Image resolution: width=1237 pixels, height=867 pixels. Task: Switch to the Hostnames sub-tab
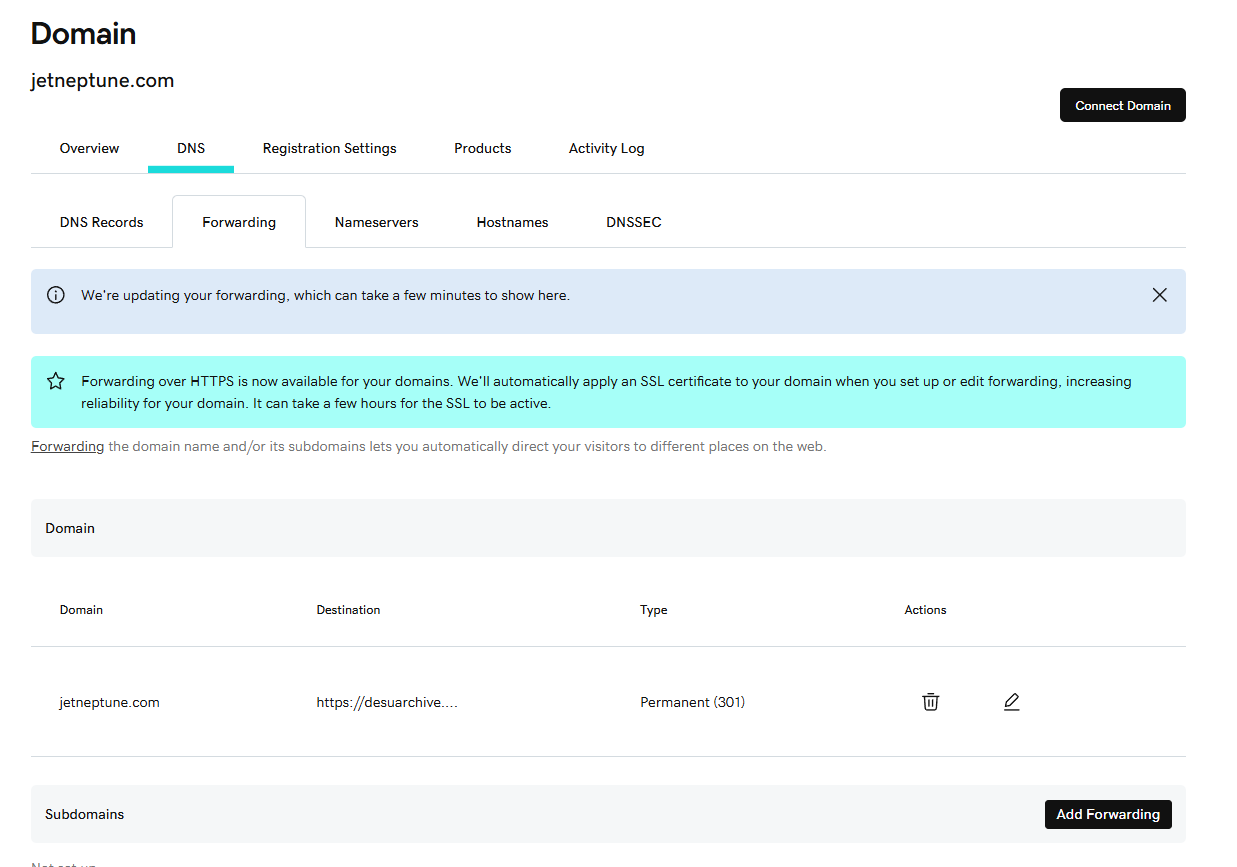512,222
